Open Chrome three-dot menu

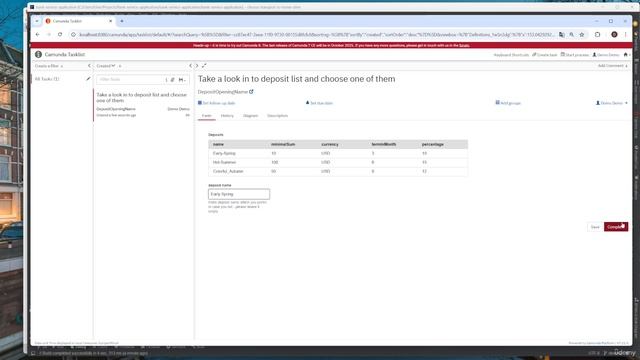tap(626, 35)
